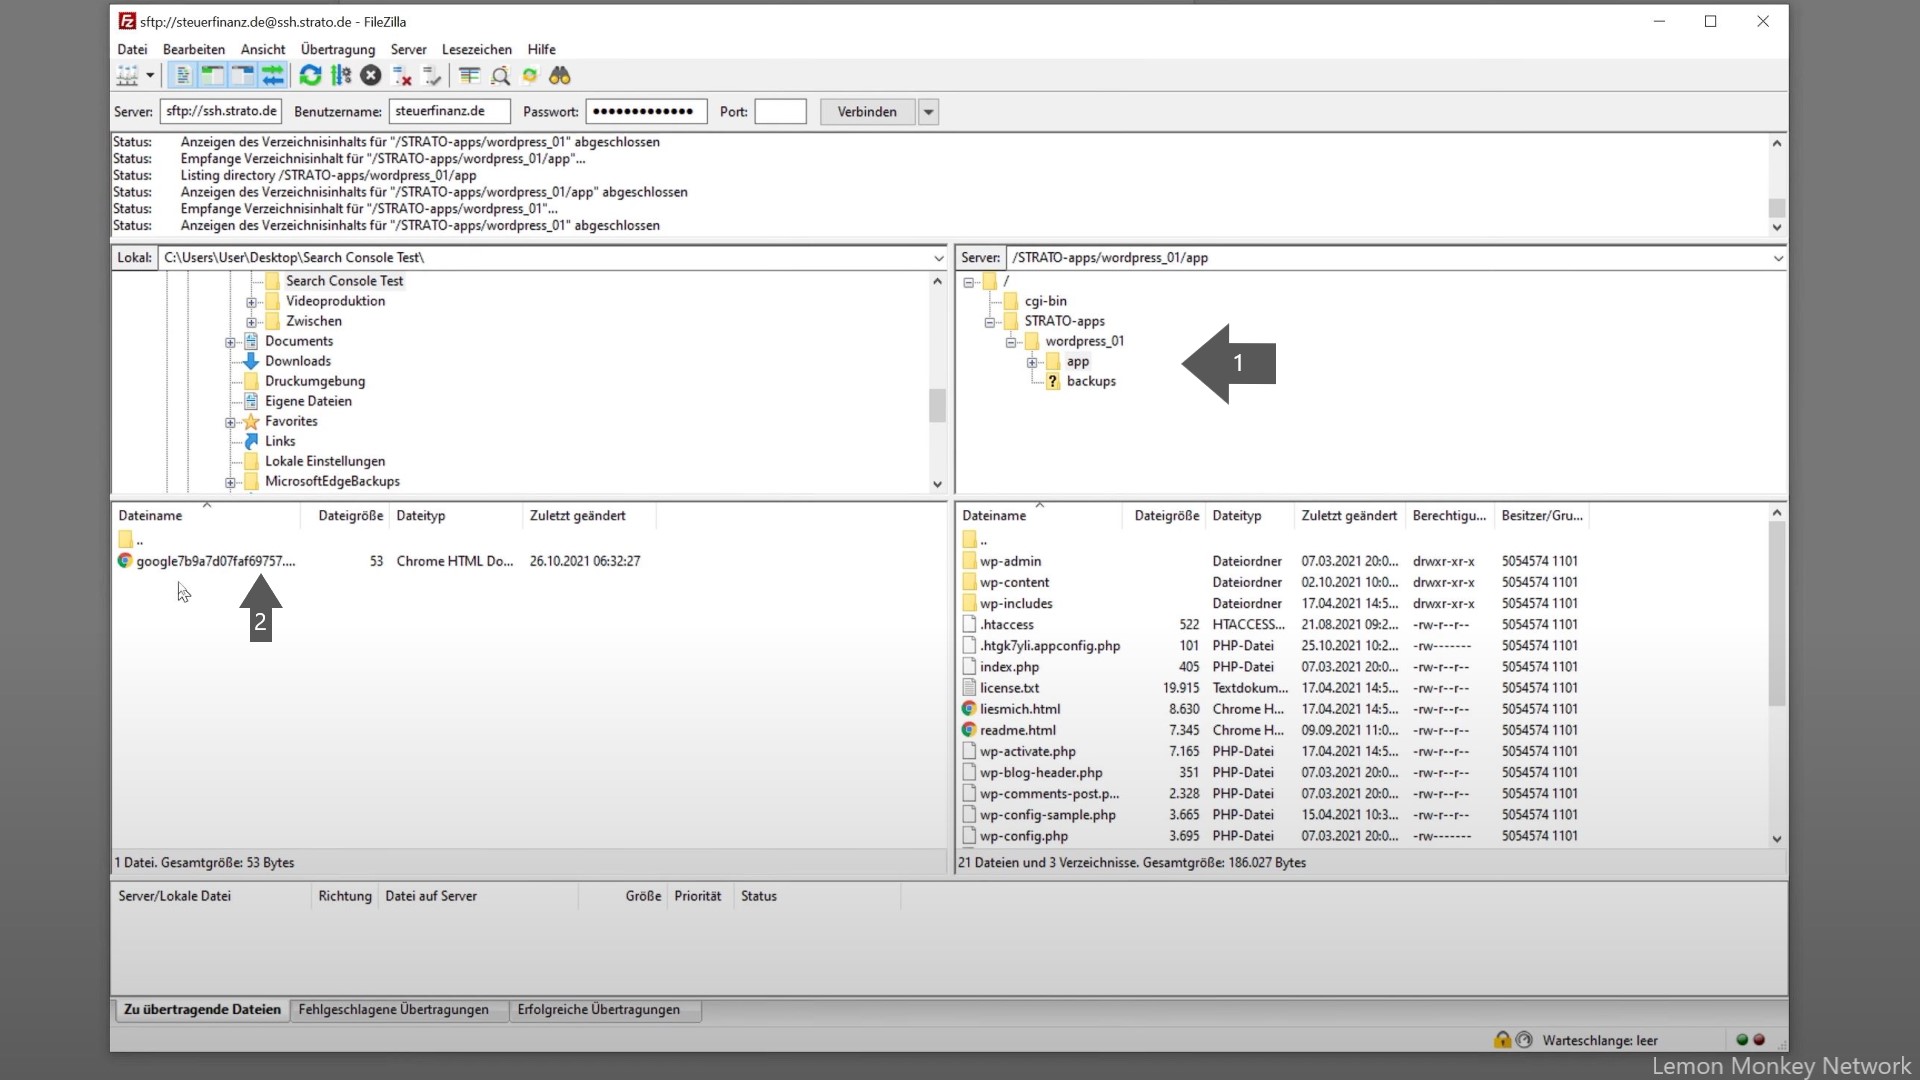The height and width of the screenshot is (1080, 1920).
Task: Expand the remote app folder node
Action: click(x=1032, y=362)
